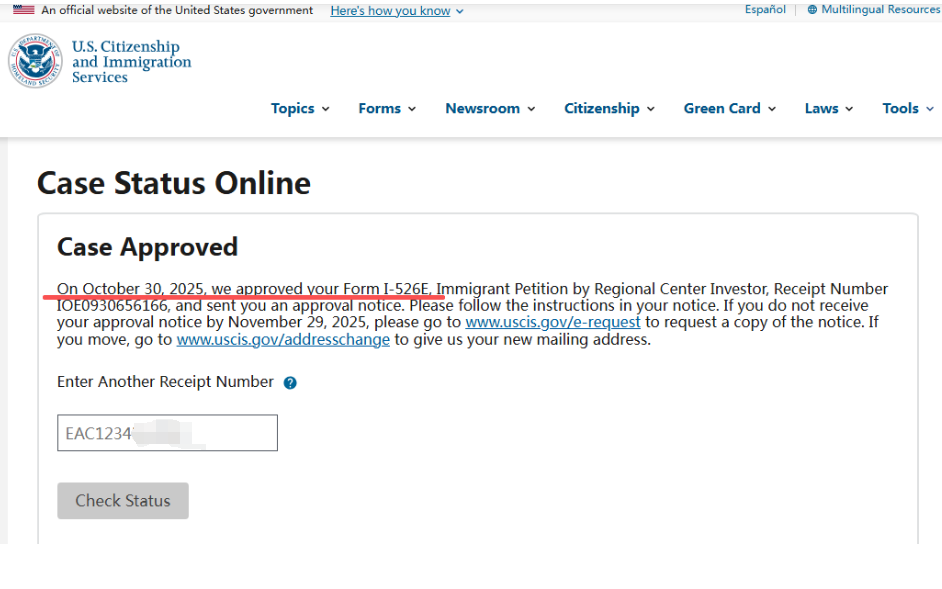Click the globe icon for Multilingual Resources

pos(812,10)
